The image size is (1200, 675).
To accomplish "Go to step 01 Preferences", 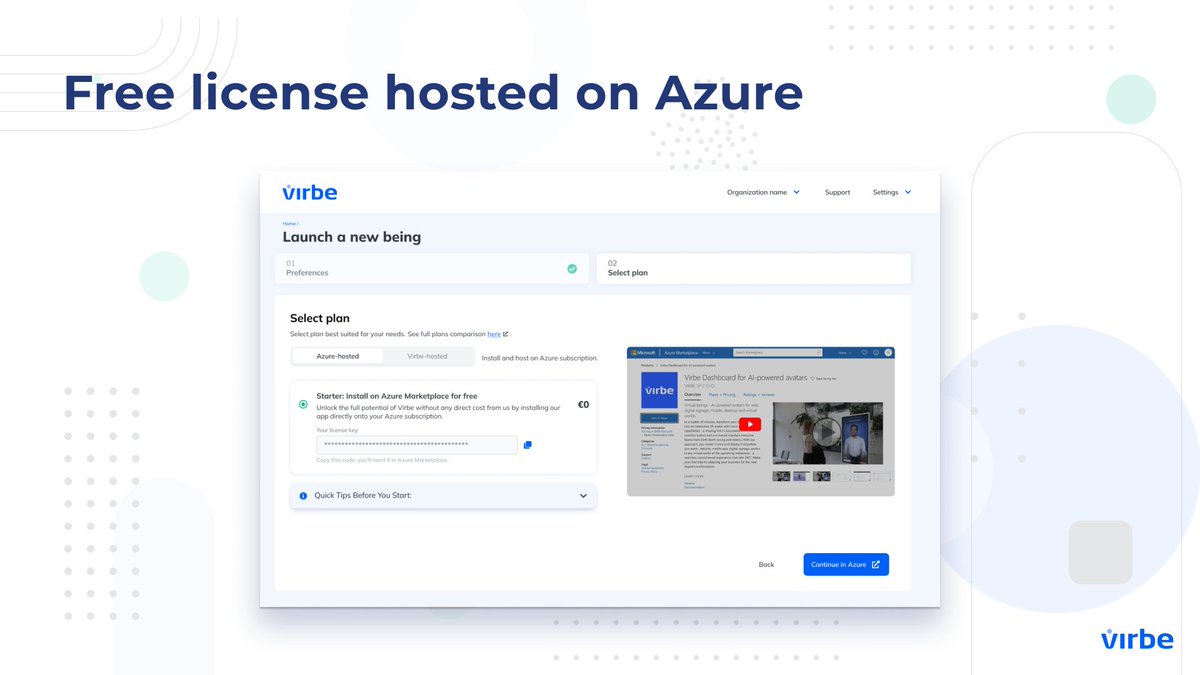I will click(x=432, y=268).
